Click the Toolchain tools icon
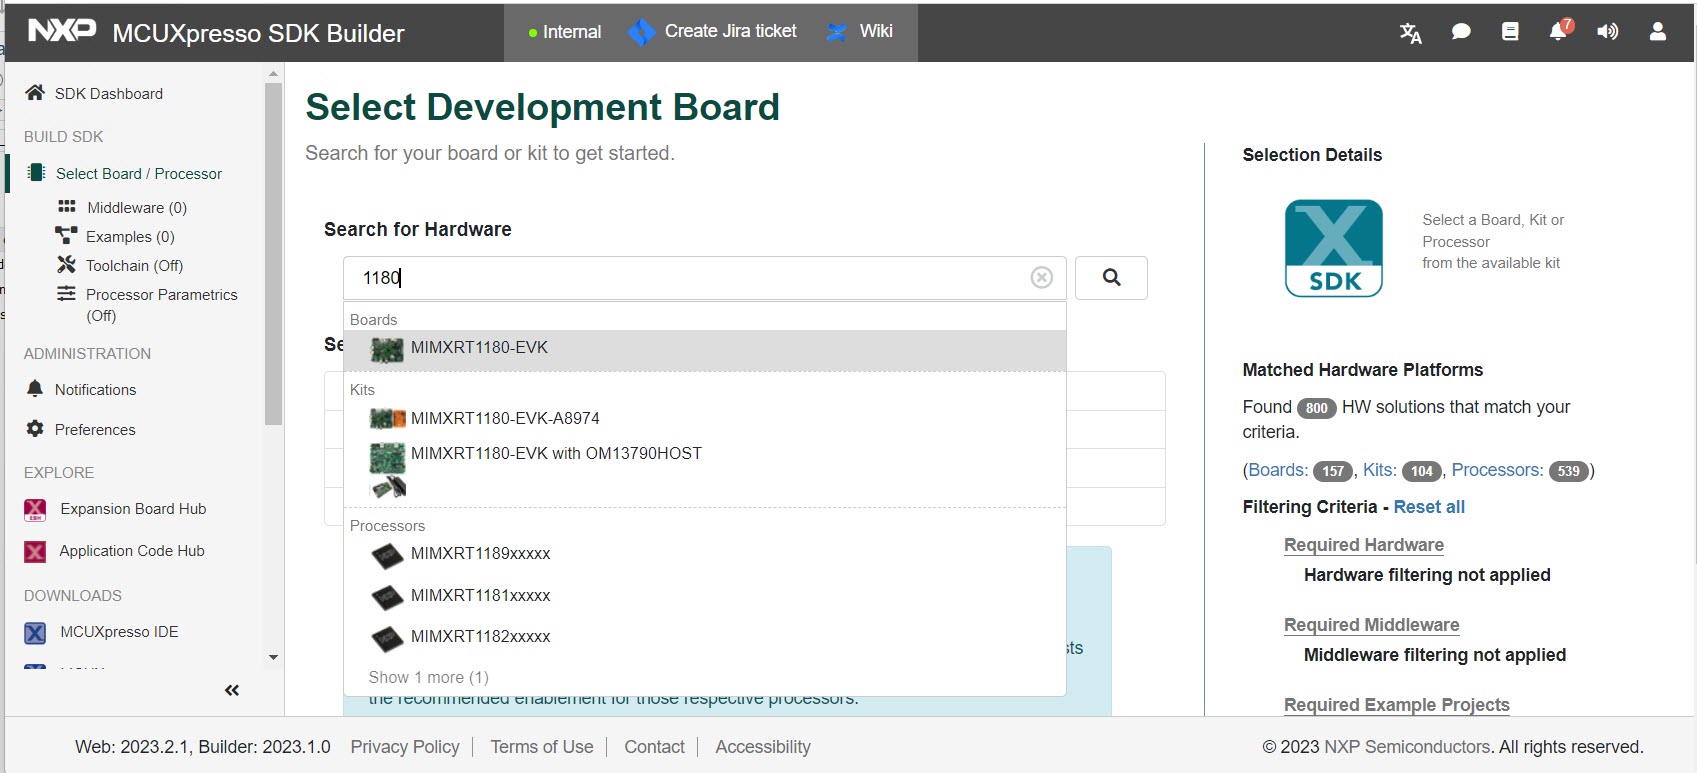The height and width of the screenshot is (773, 1697). tap(66, 265)
